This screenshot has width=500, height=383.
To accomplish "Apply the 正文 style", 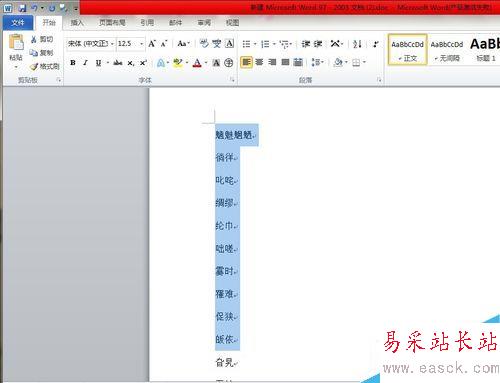I will pos(407,50).
